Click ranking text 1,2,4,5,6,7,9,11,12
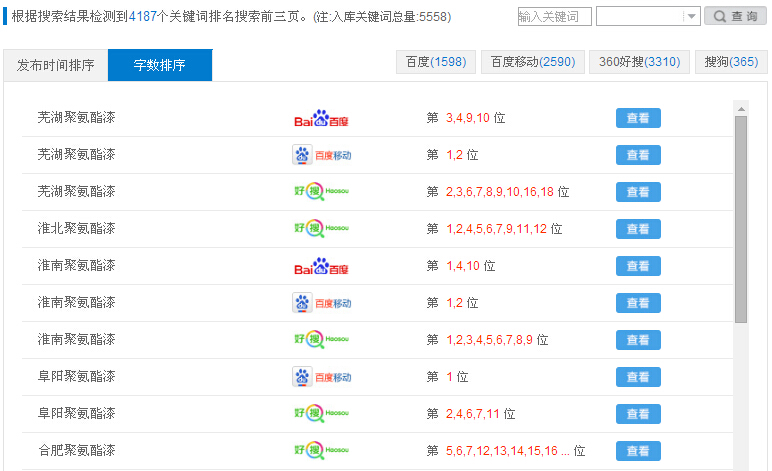 tap(496, 229)
